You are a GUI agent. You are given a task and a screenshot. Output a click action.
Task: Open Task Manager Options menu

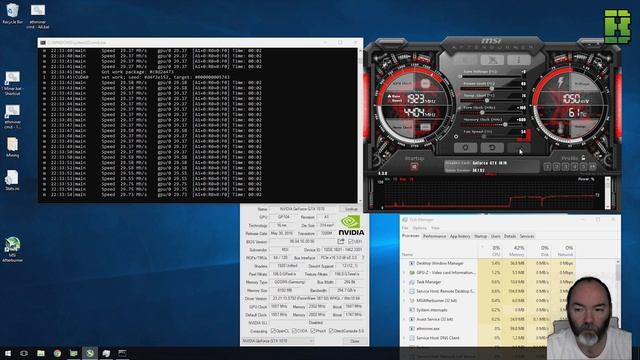pyautogui.click(x=419, y=228)
